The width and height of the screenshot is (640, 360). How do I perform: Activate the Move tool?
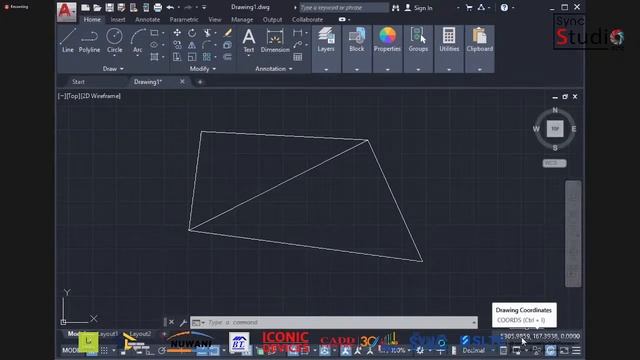pyautogui.click(x=177, y=33)
